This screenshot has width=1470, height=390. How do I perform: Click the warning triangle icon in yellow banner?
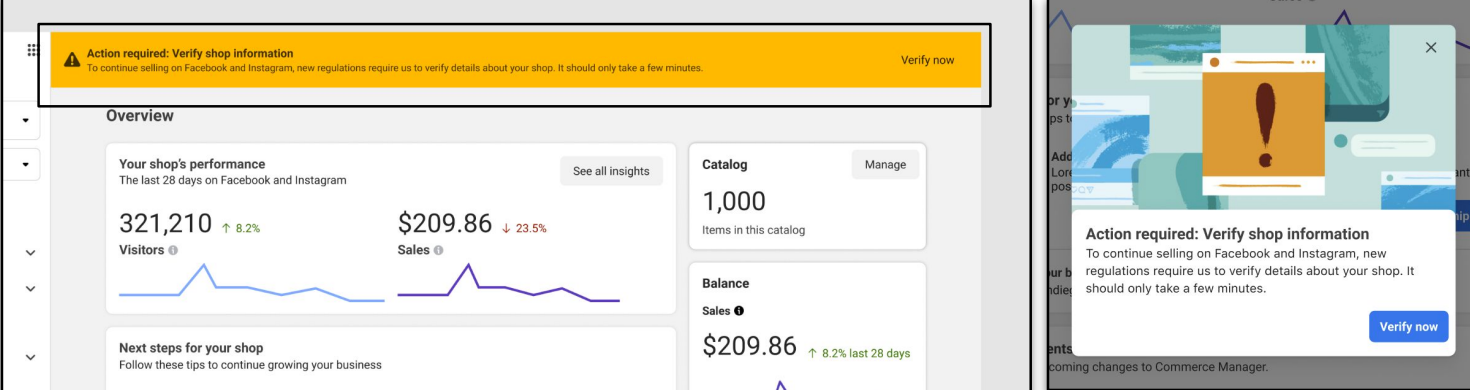click(72, 60)
